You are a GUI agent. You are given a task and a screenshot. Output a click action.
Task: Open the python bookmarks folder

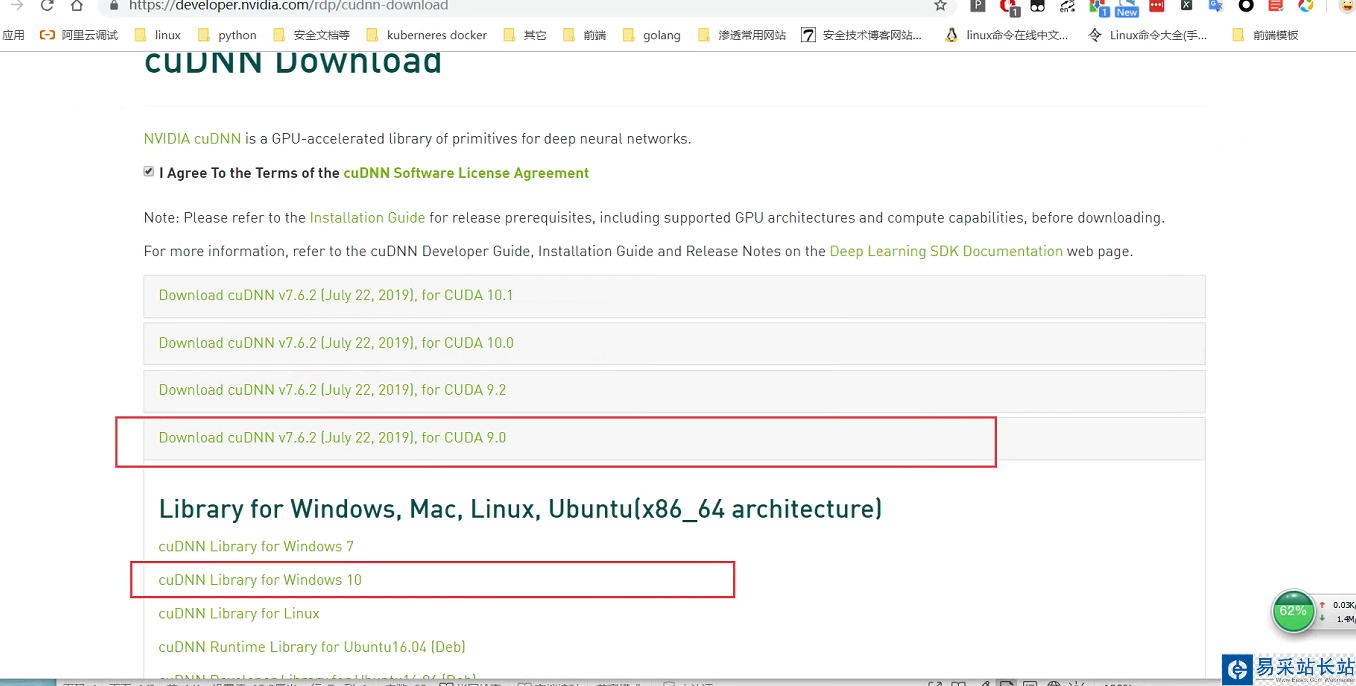coord(227,35)
